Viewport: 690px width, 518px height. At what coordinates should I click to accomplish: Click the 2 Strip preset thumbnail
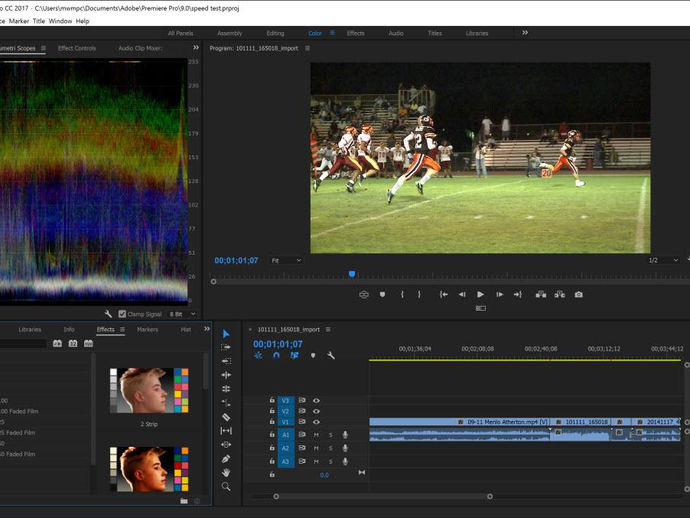pos(151,389)
